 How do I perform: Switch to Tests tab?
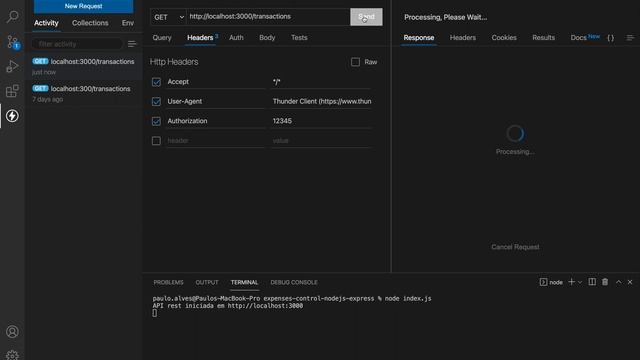point(299,38)
